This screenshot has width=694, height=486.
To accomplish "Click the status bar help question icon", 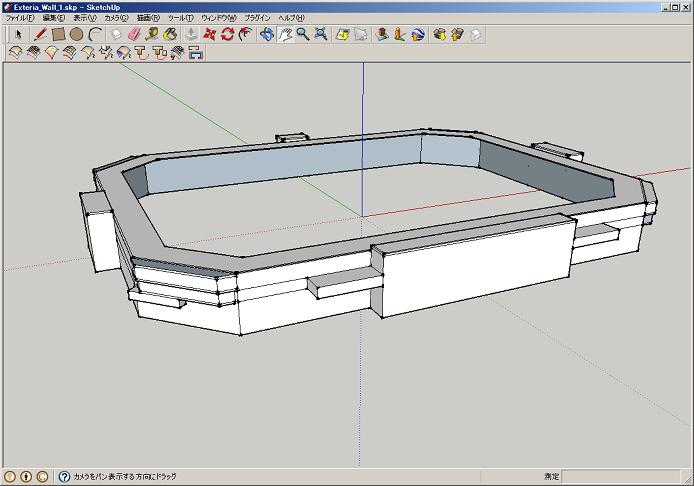I will 64,477.
